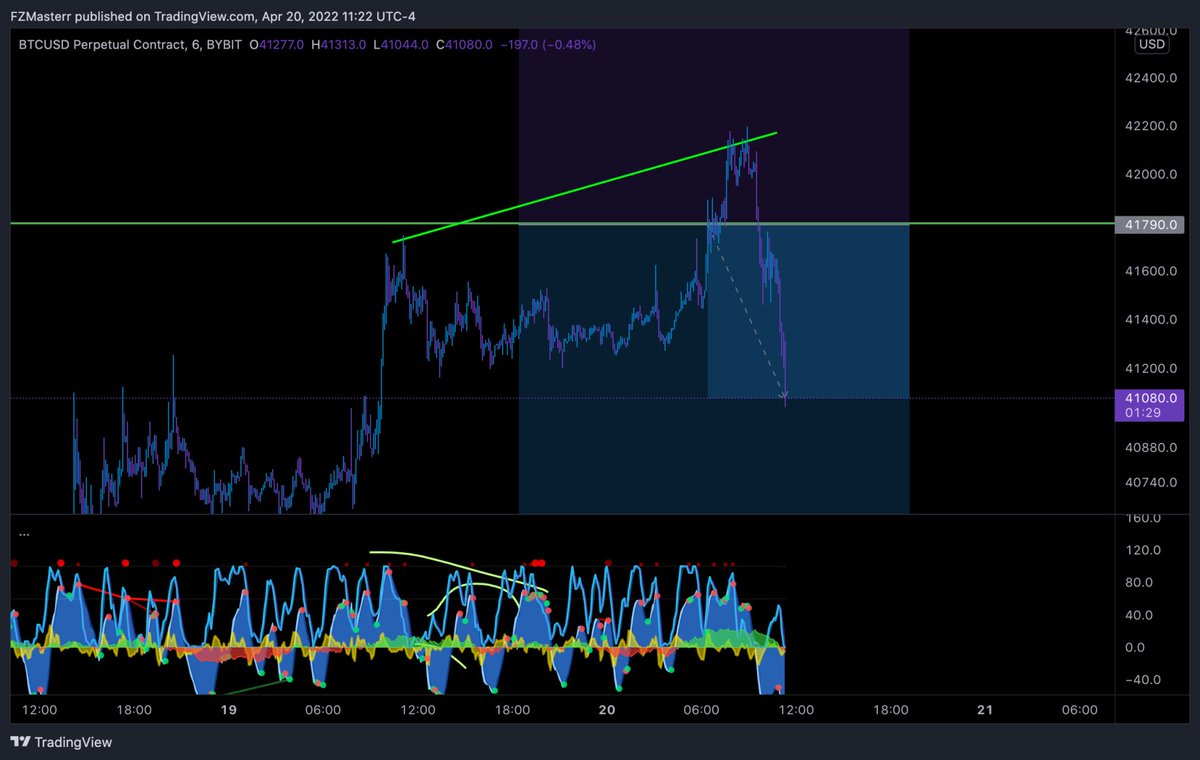Click the open value O41277.0
This screenshot has width=1200, height=760.
(277, 44)
